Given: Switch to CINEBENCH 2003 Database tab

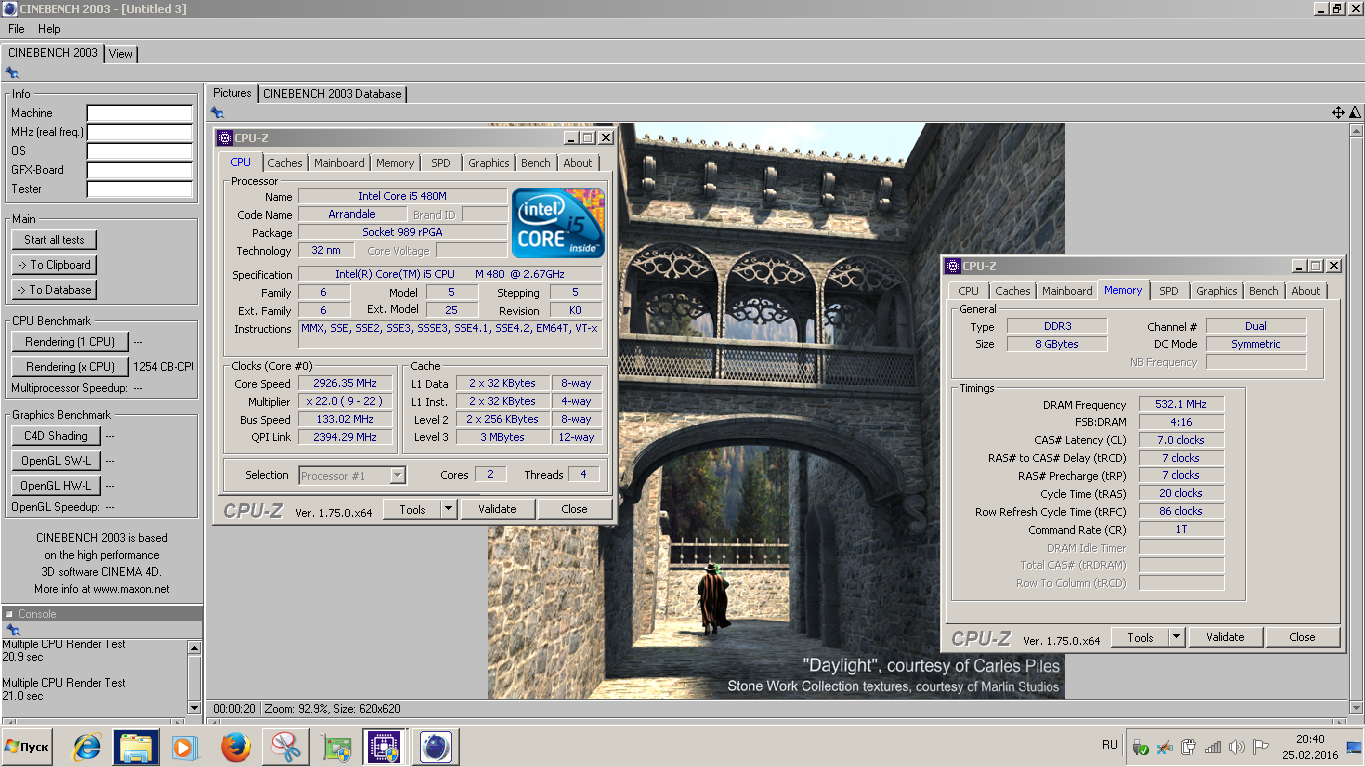Looking at the screenshot, I should [x=332, y=94].
